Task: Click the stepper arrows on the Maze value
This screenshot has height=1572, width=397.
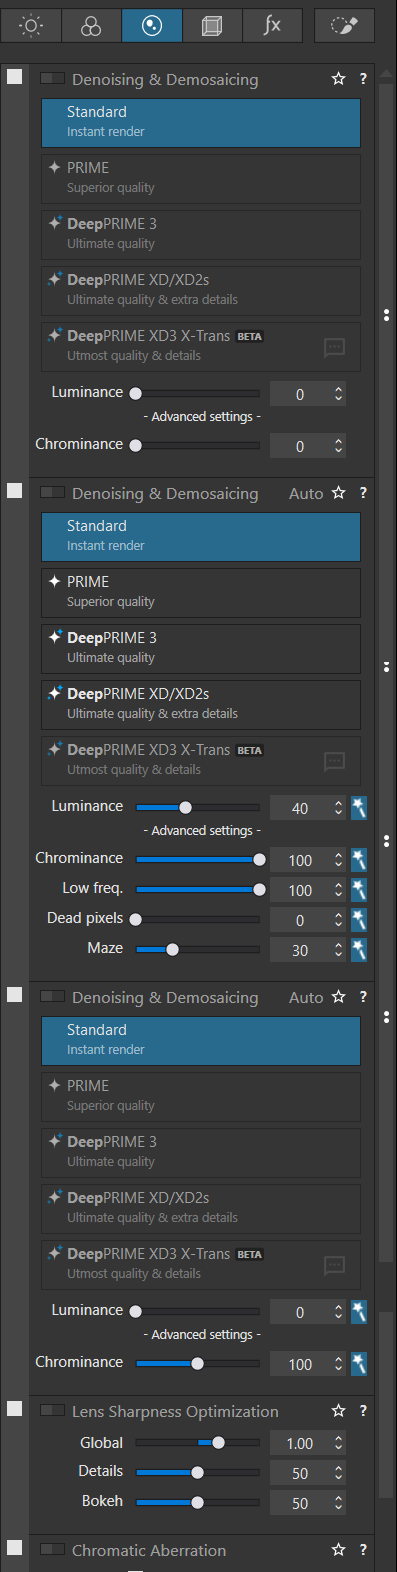Action: click(x=339, y=950)
